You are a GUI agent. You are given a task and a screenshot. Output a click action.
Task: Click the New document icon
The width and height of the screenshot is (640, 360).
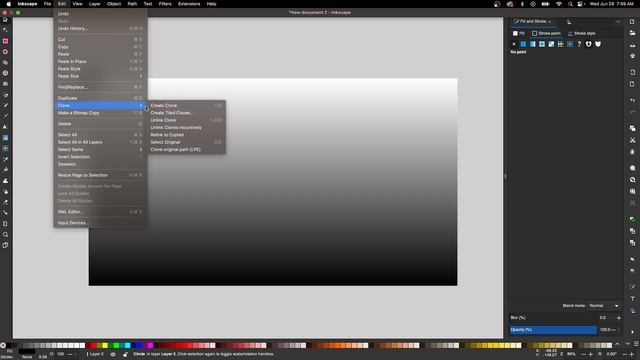(x=632, y=21)
